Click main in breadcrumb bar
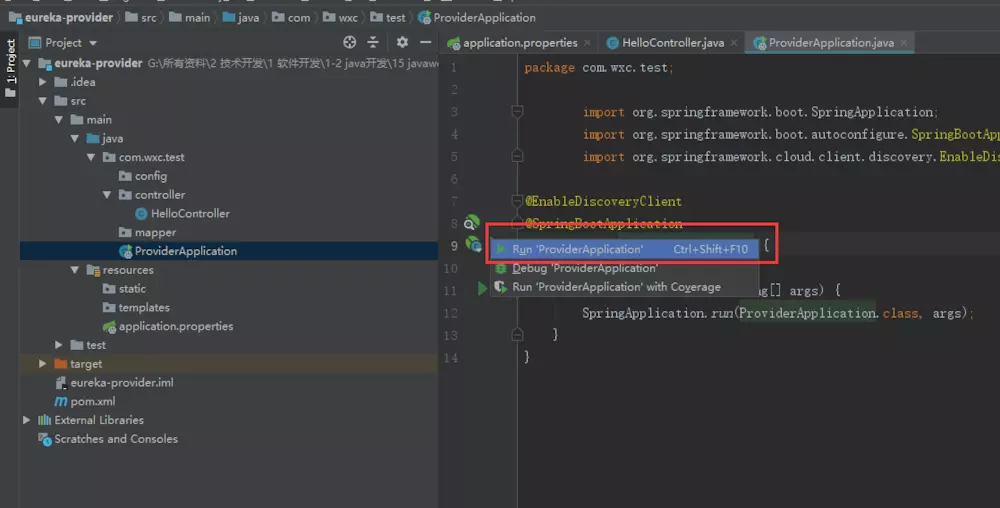 tap(189, 17)
